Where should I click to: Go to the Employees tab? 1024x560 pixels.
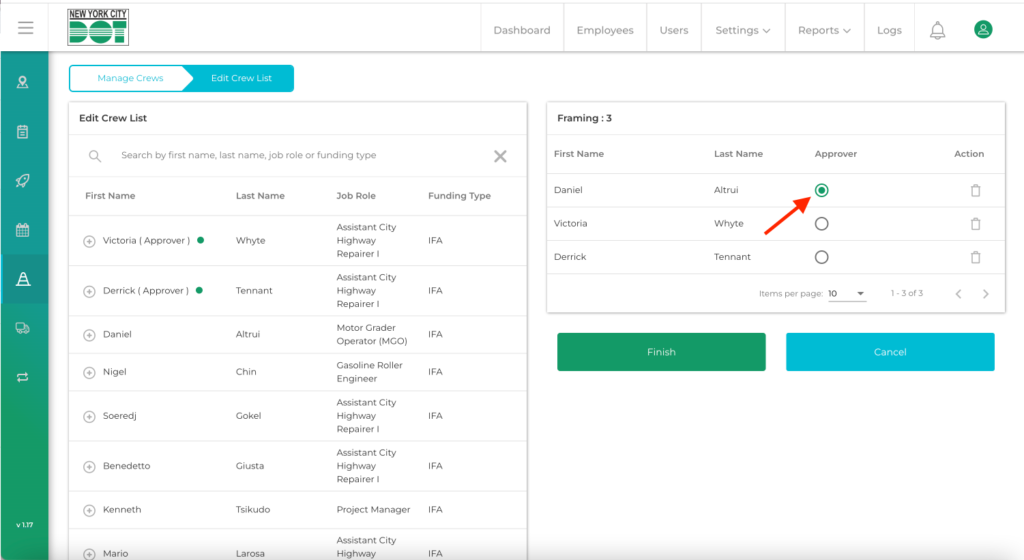pyautogui.click(x=604, y=30)
